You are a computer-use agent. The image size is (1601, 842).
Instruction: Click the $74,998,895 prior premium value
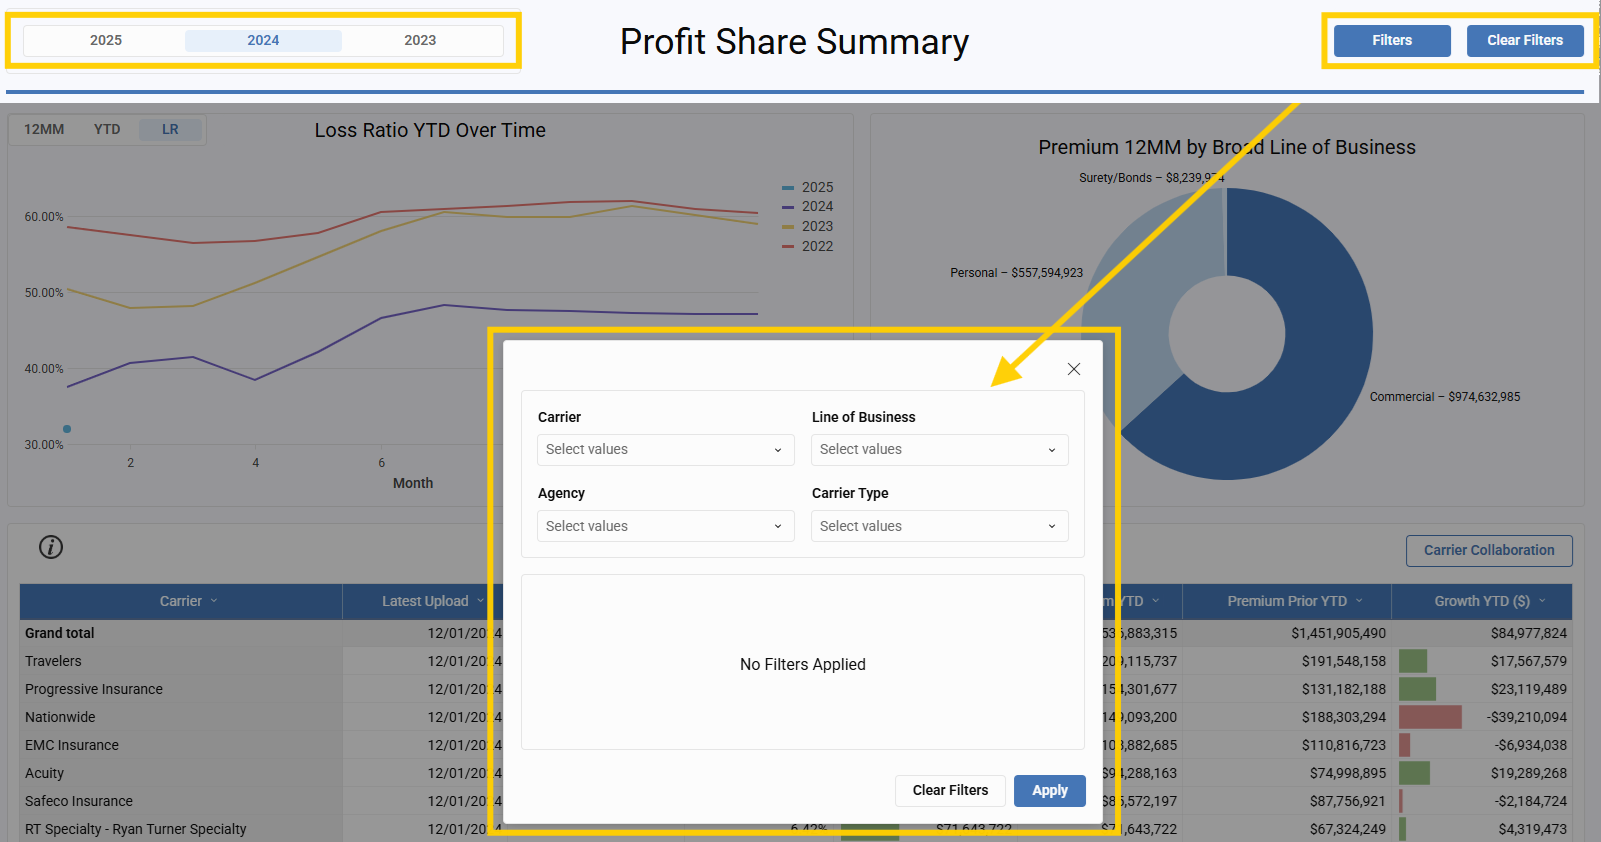pyautogui.click(x=1348, y=773)
